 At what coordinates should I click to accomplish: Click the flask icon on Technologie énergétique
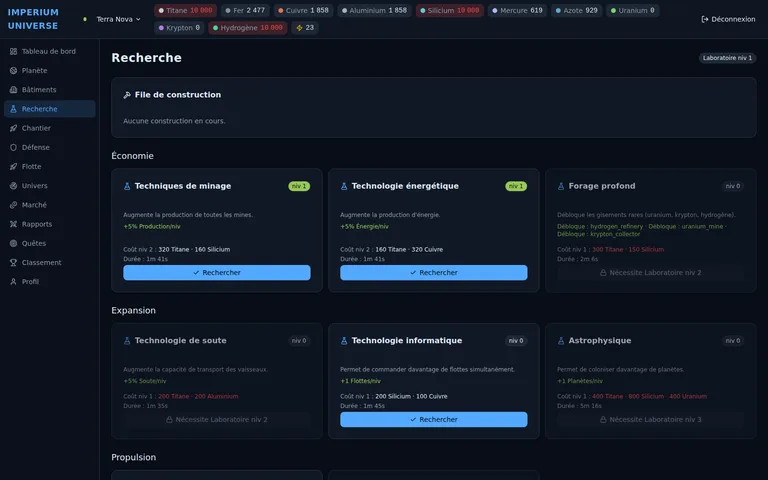click(344, 186)
